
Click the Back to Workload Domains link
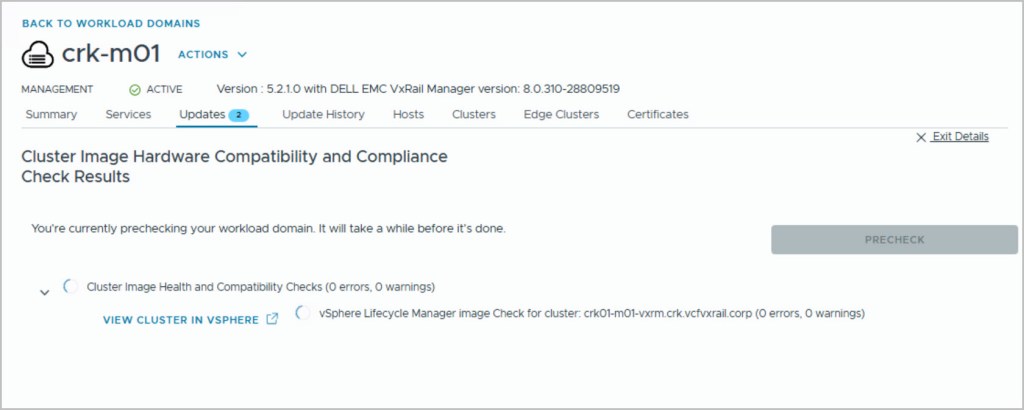click(x=111, y=23)
